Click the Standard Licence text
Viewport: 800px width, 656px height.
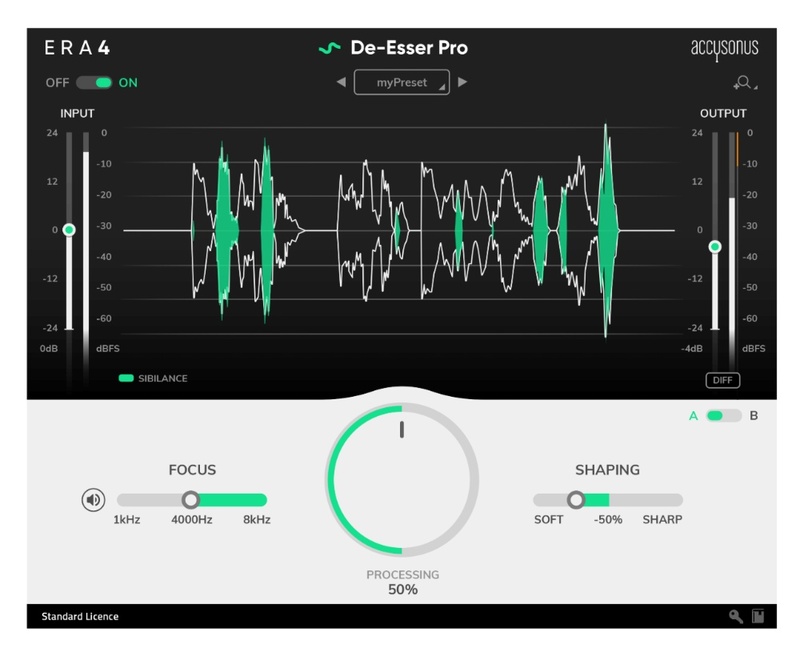[80, 616]
